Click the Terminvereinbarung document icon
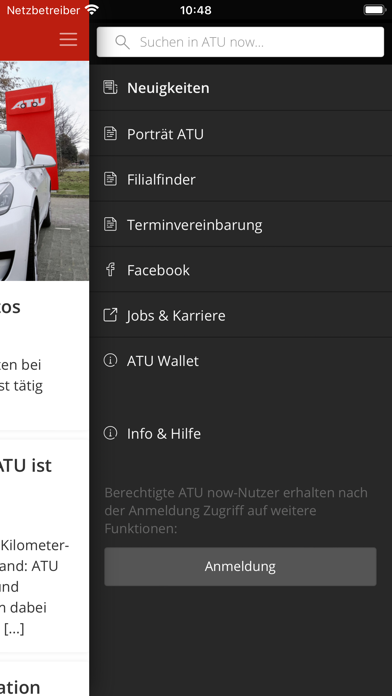Viewport: 392px width, 696px height. pos(110,225)
